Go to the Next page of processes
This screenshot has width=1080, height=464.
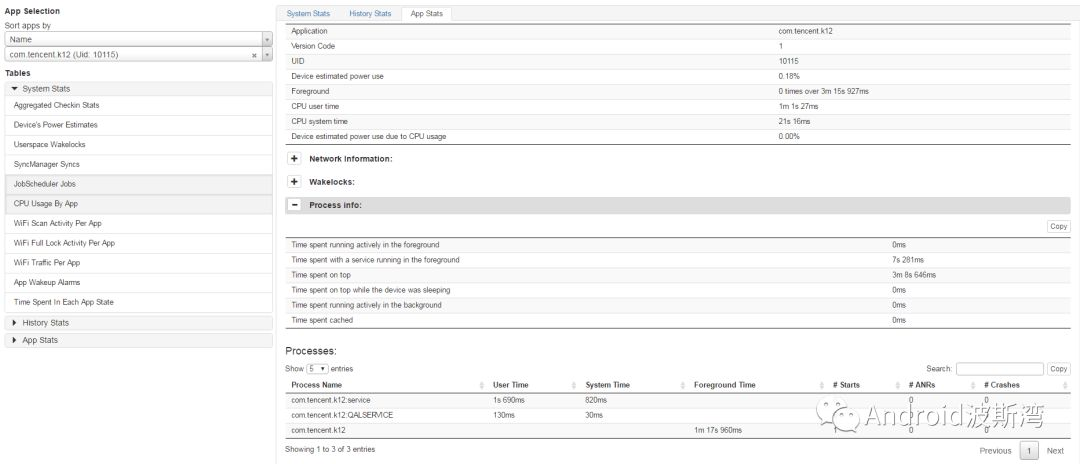[x=1055, y=451]
